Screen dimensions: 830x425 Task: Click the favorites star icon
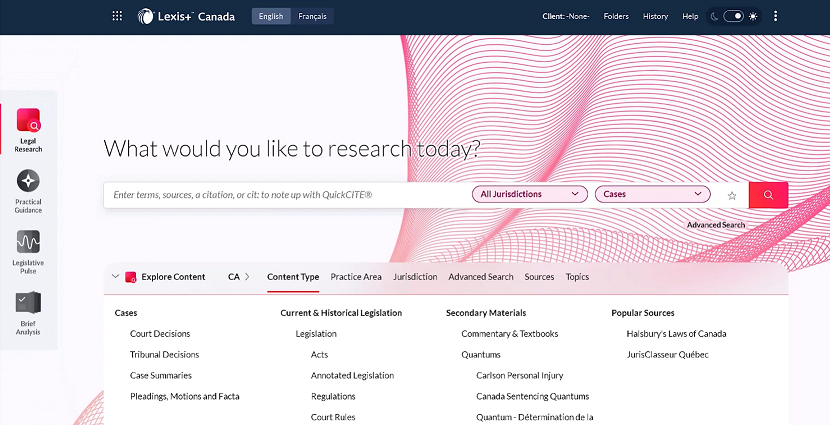pyautogui.click(x=732, y=196)
